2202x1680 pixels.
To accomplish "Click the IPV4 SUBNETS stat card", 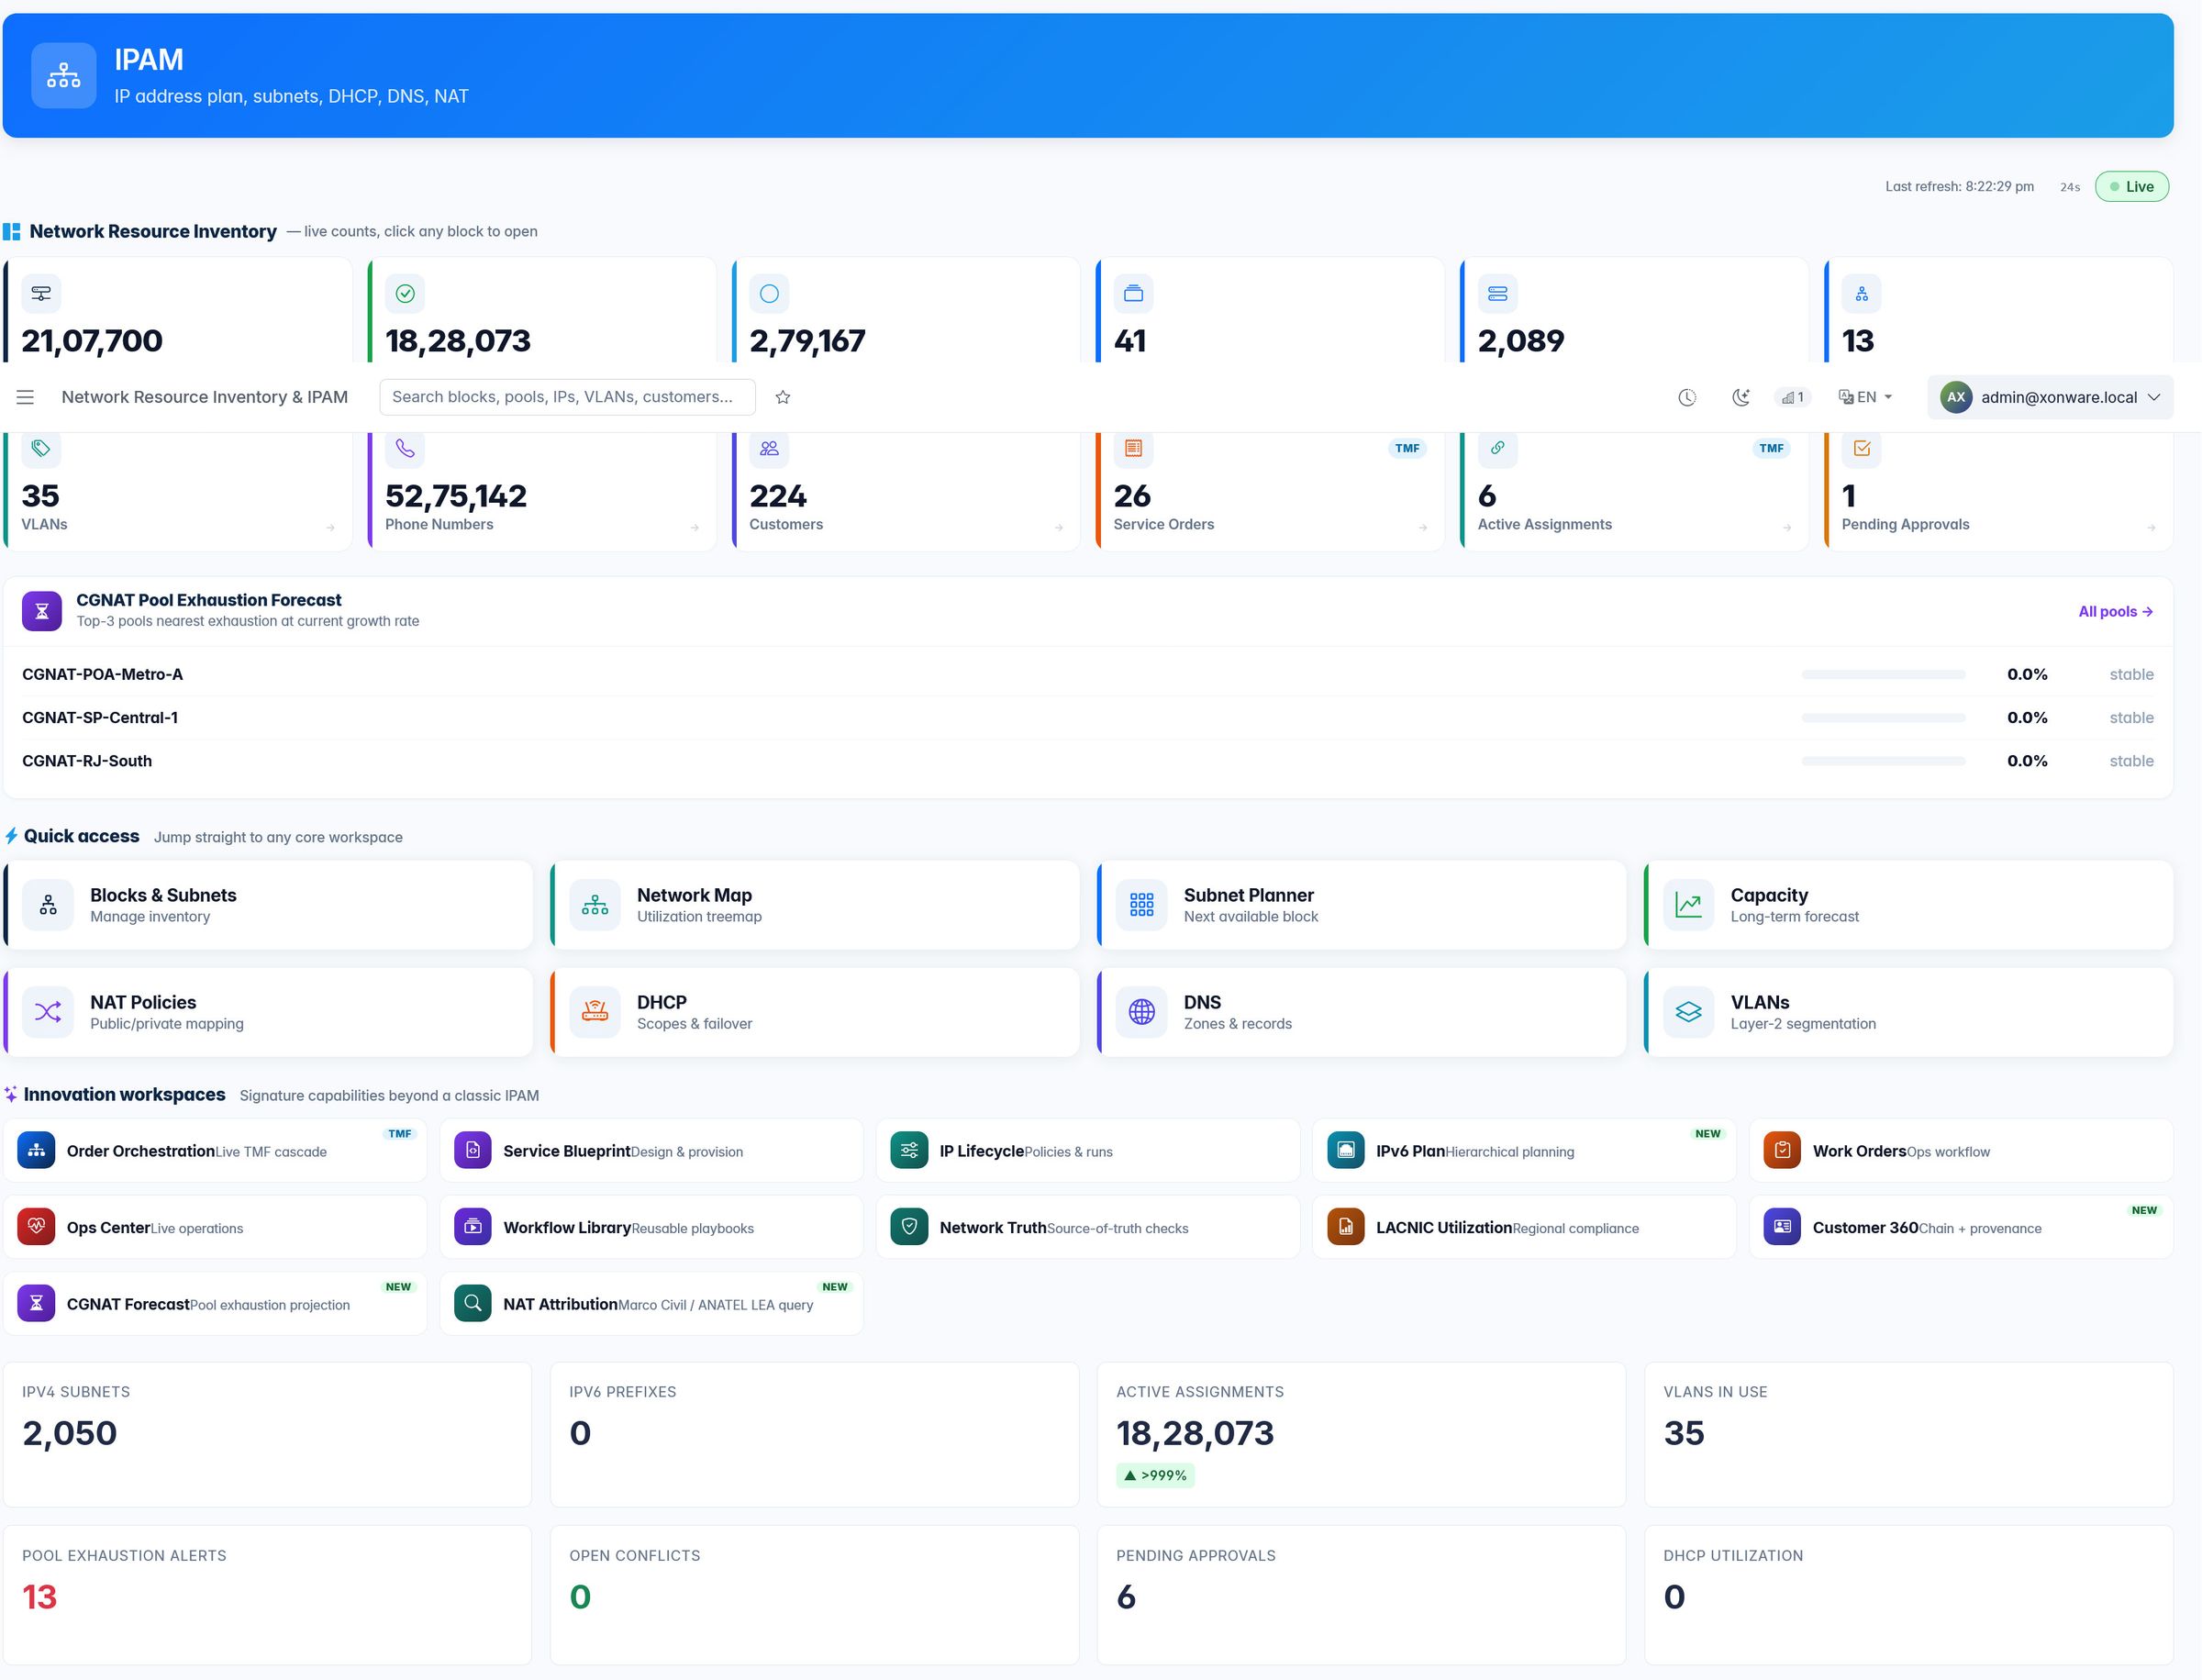I will tap(268, 1434).
